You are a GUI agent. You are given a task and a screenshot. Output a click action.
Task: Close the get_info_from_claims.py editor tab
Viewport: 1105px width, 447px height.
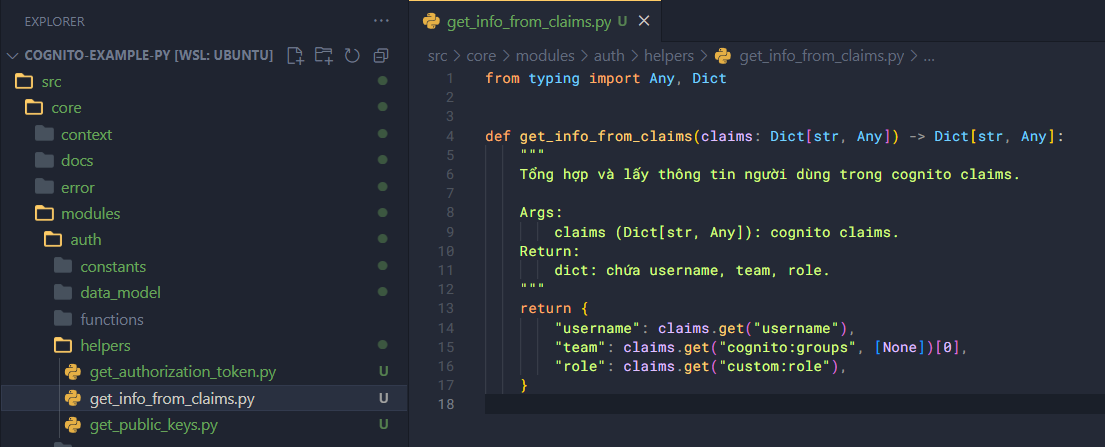pos(644,21)
